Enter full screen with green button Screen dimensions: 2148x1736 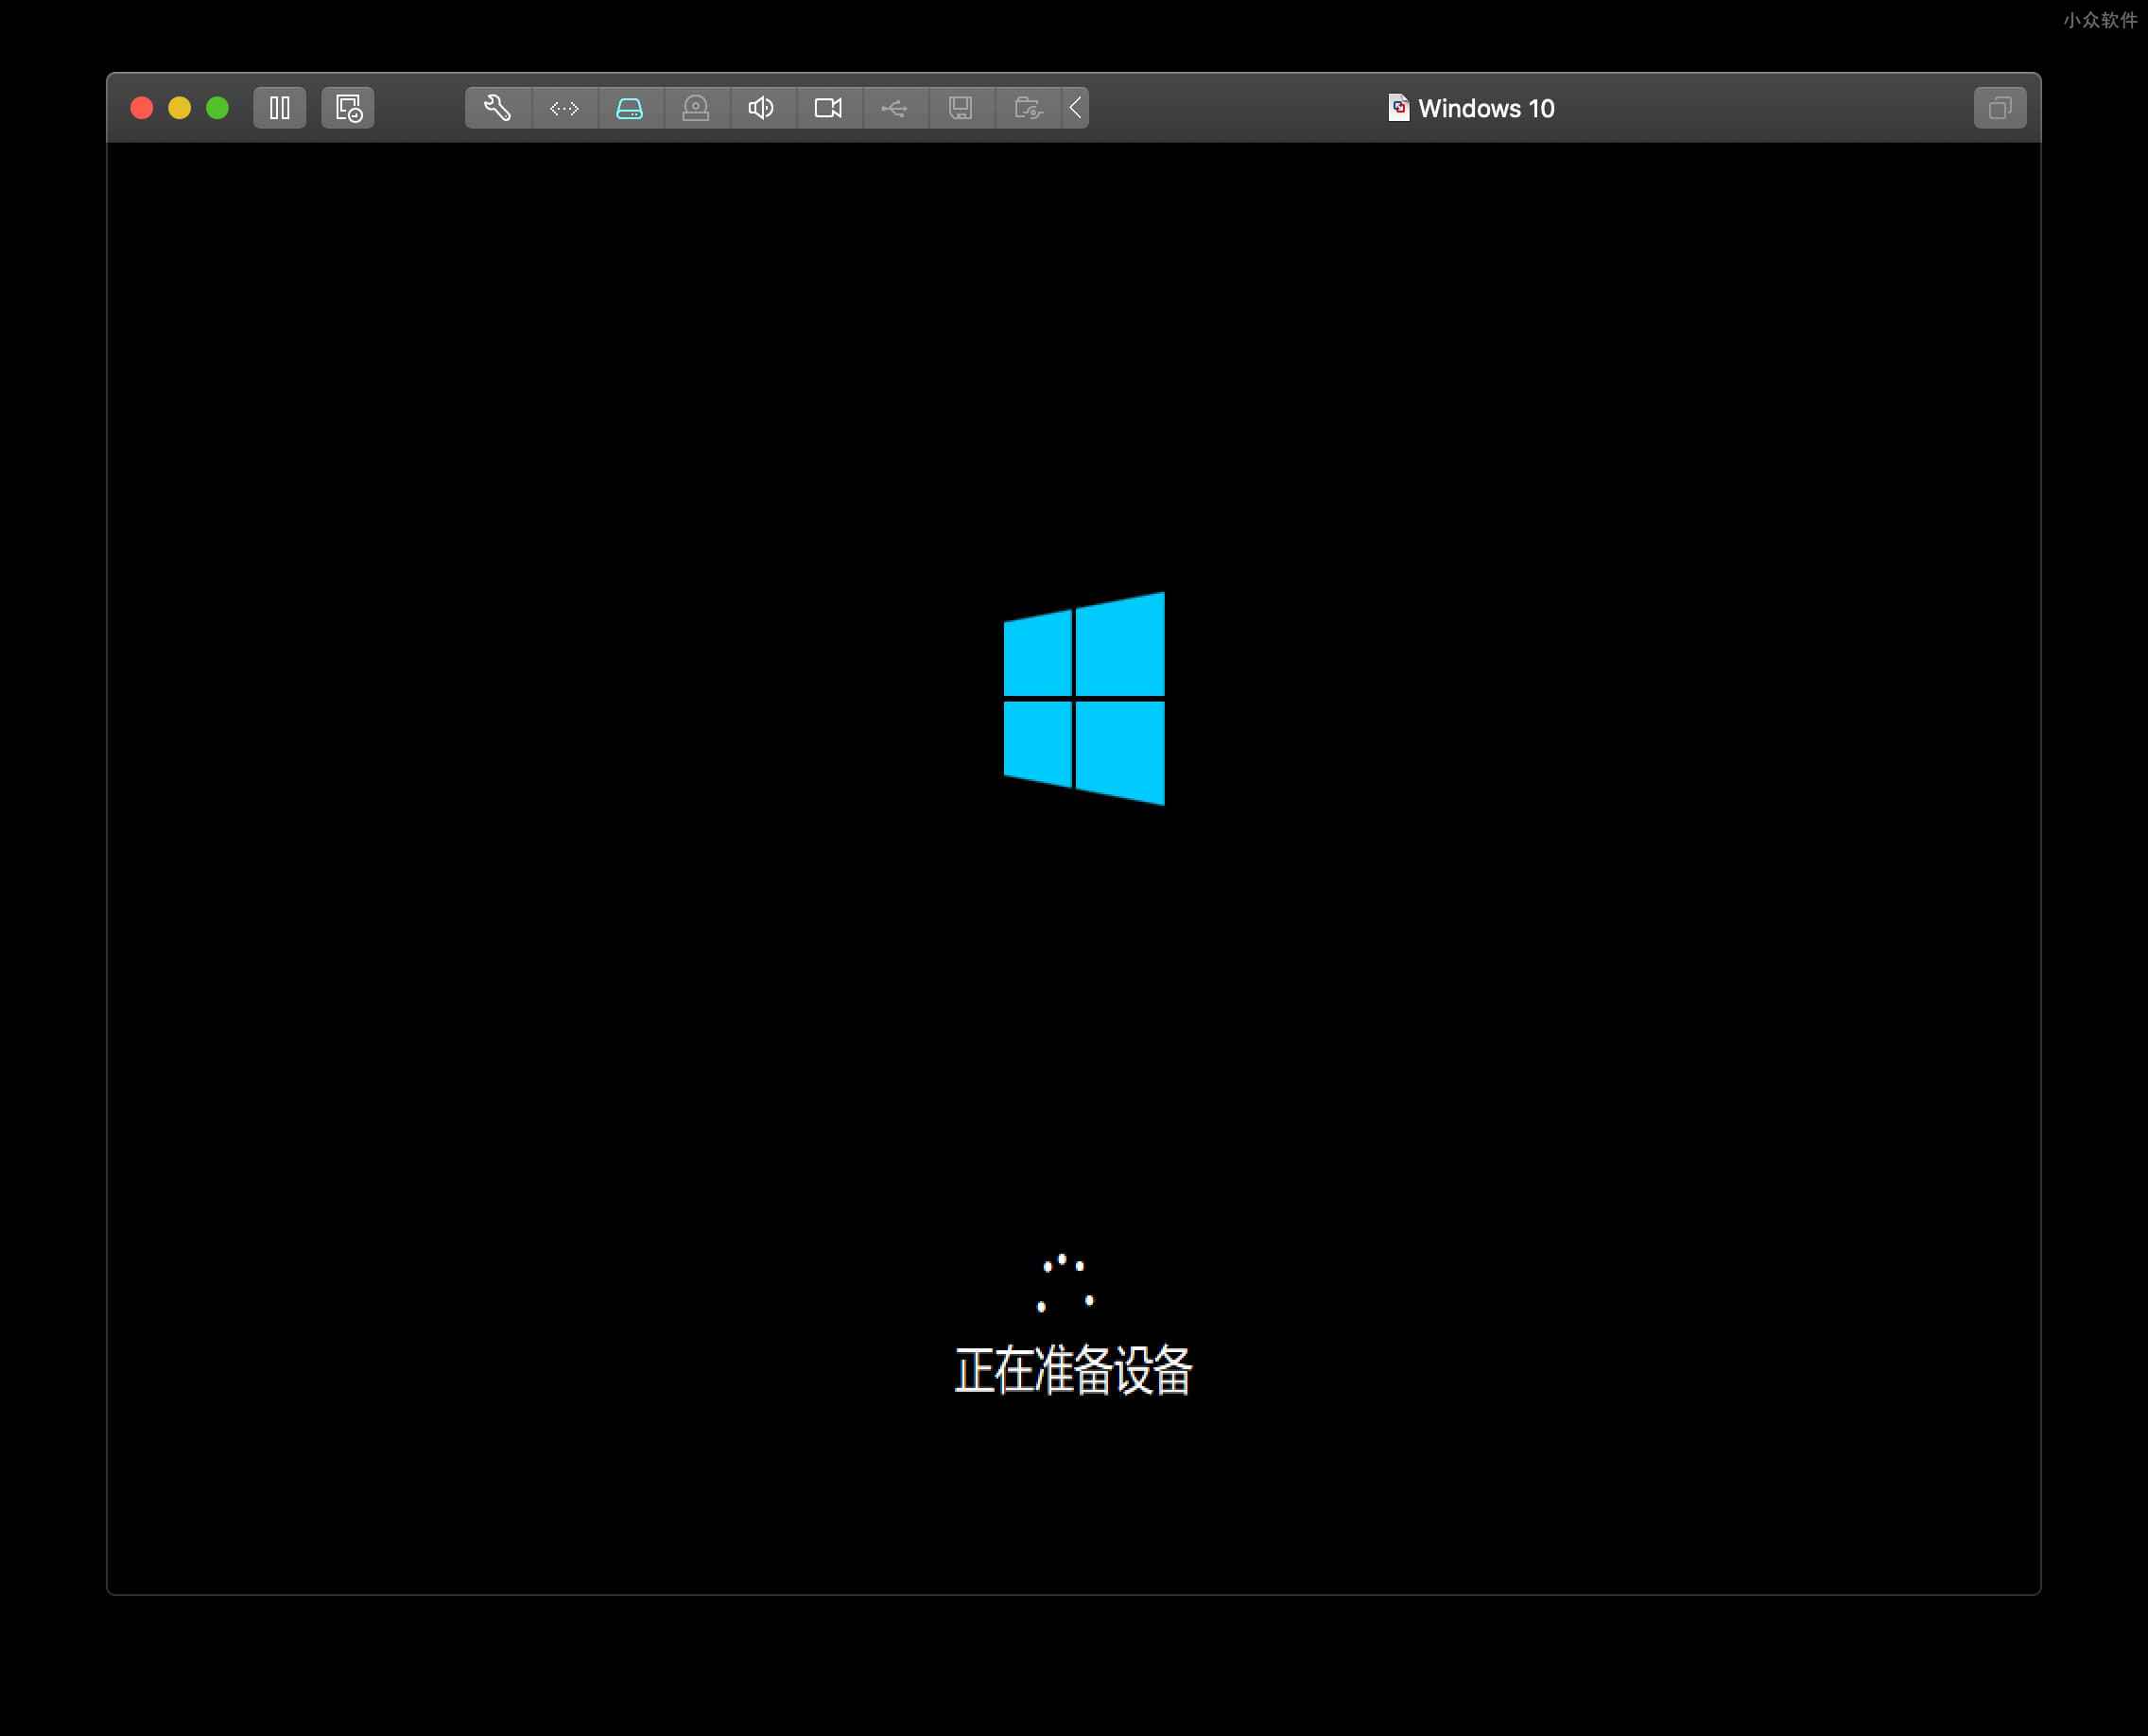(x=217, y=108)
